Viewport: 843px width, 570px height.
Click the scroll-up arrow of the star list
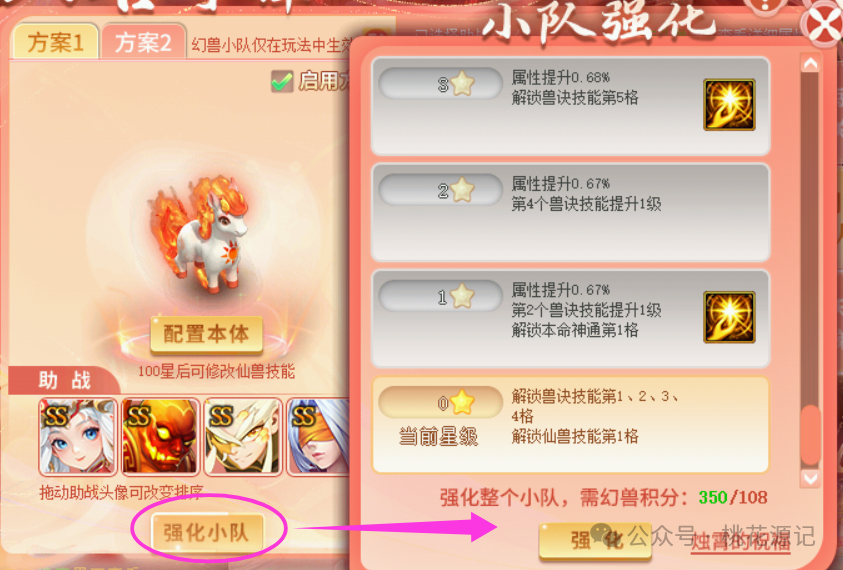coord(810,63)
